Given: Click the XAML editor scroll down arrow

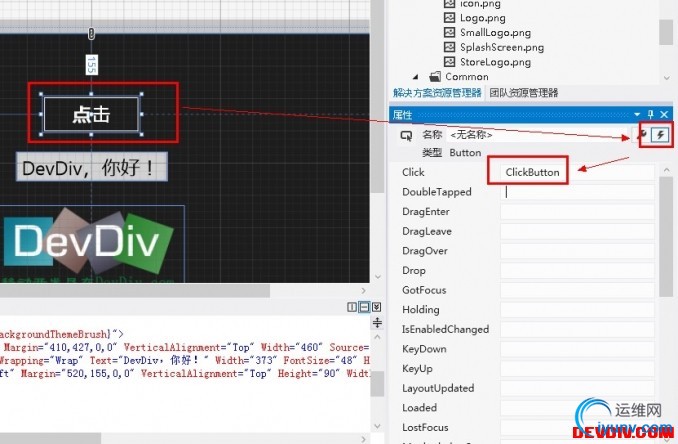Looking at the screenshot, I should 377,426.
